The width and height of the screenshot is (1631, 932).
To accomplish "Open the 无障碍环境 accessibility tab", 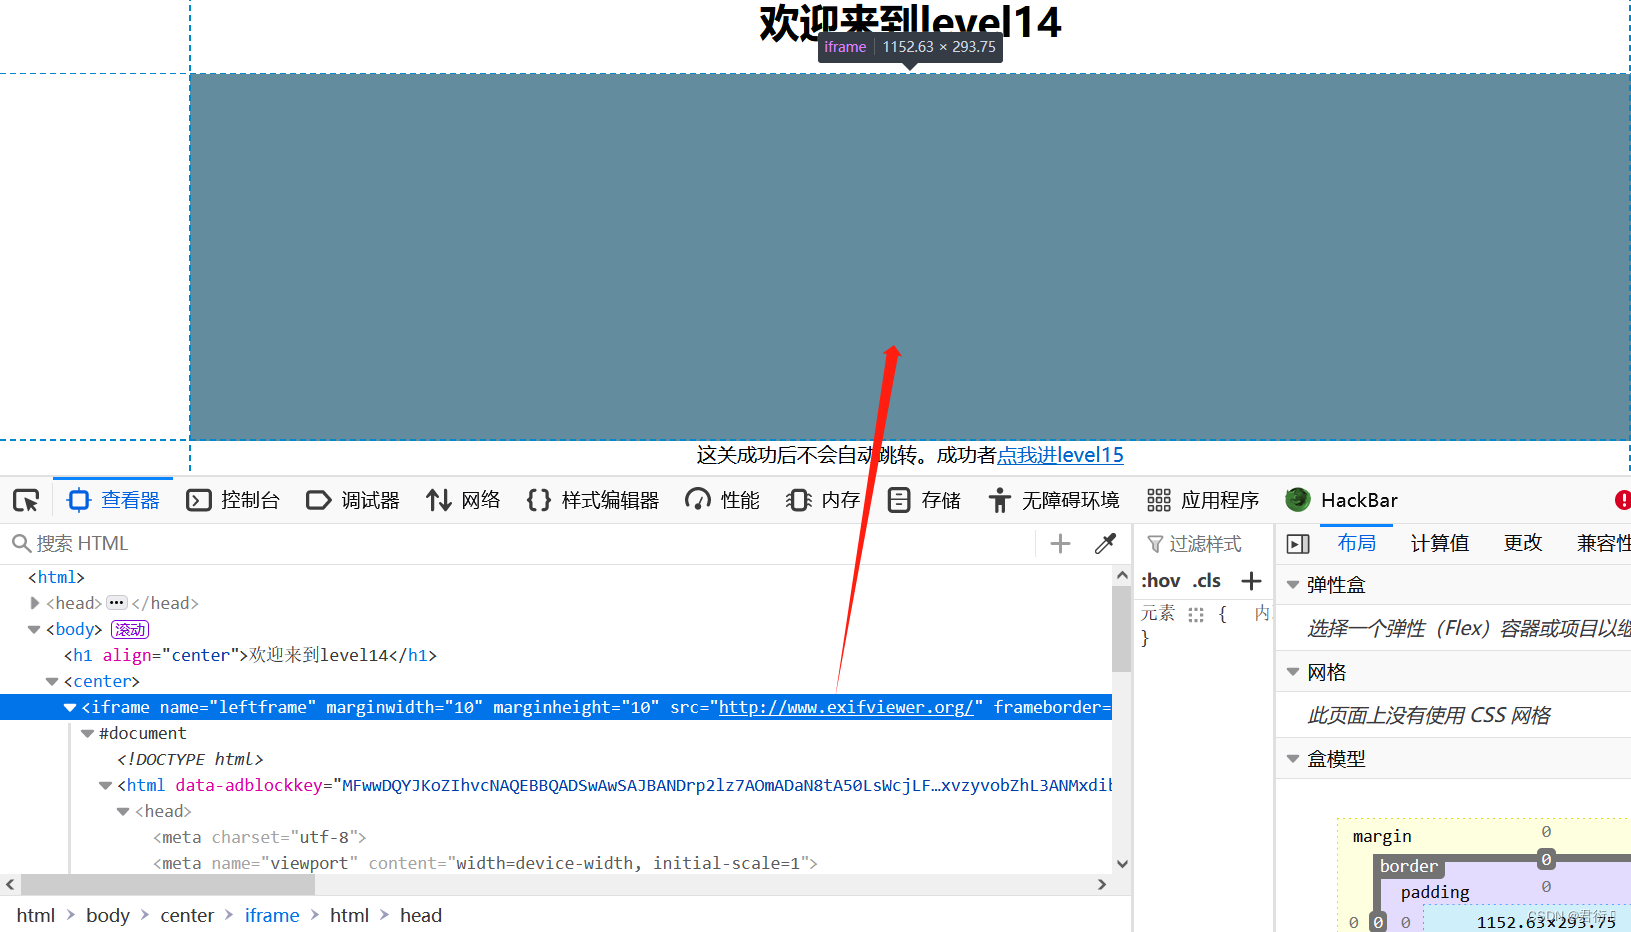I will [1054, 500].
